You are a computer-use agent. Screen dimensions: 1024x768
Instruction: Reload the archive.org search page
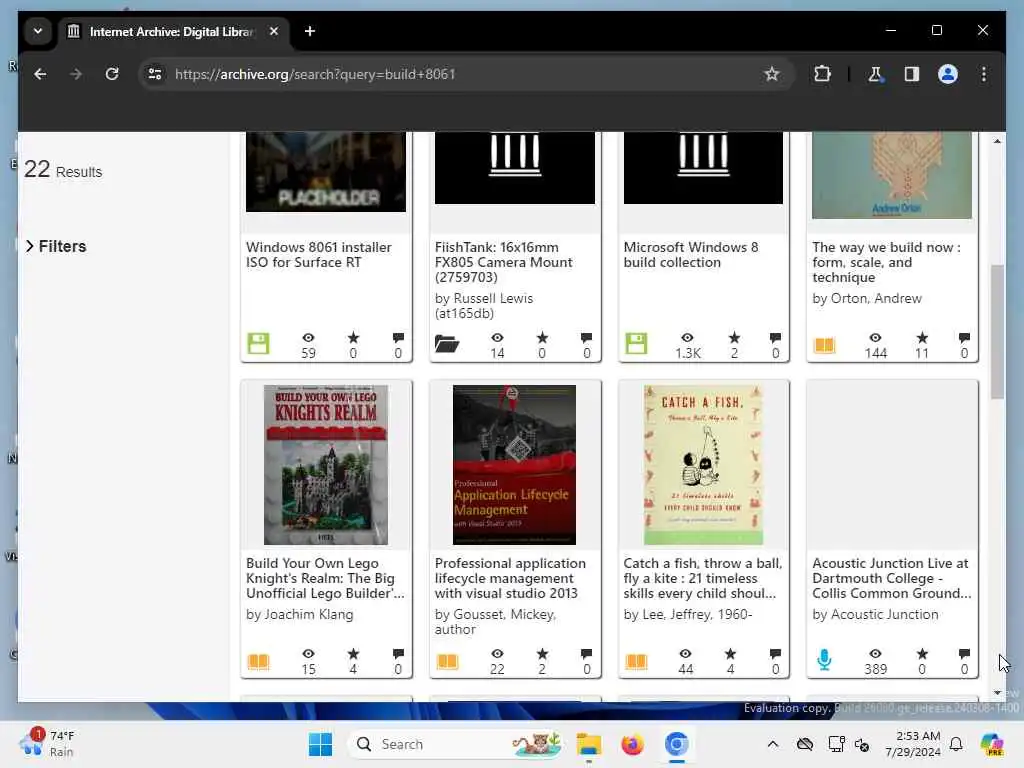(x=112, y=74)
